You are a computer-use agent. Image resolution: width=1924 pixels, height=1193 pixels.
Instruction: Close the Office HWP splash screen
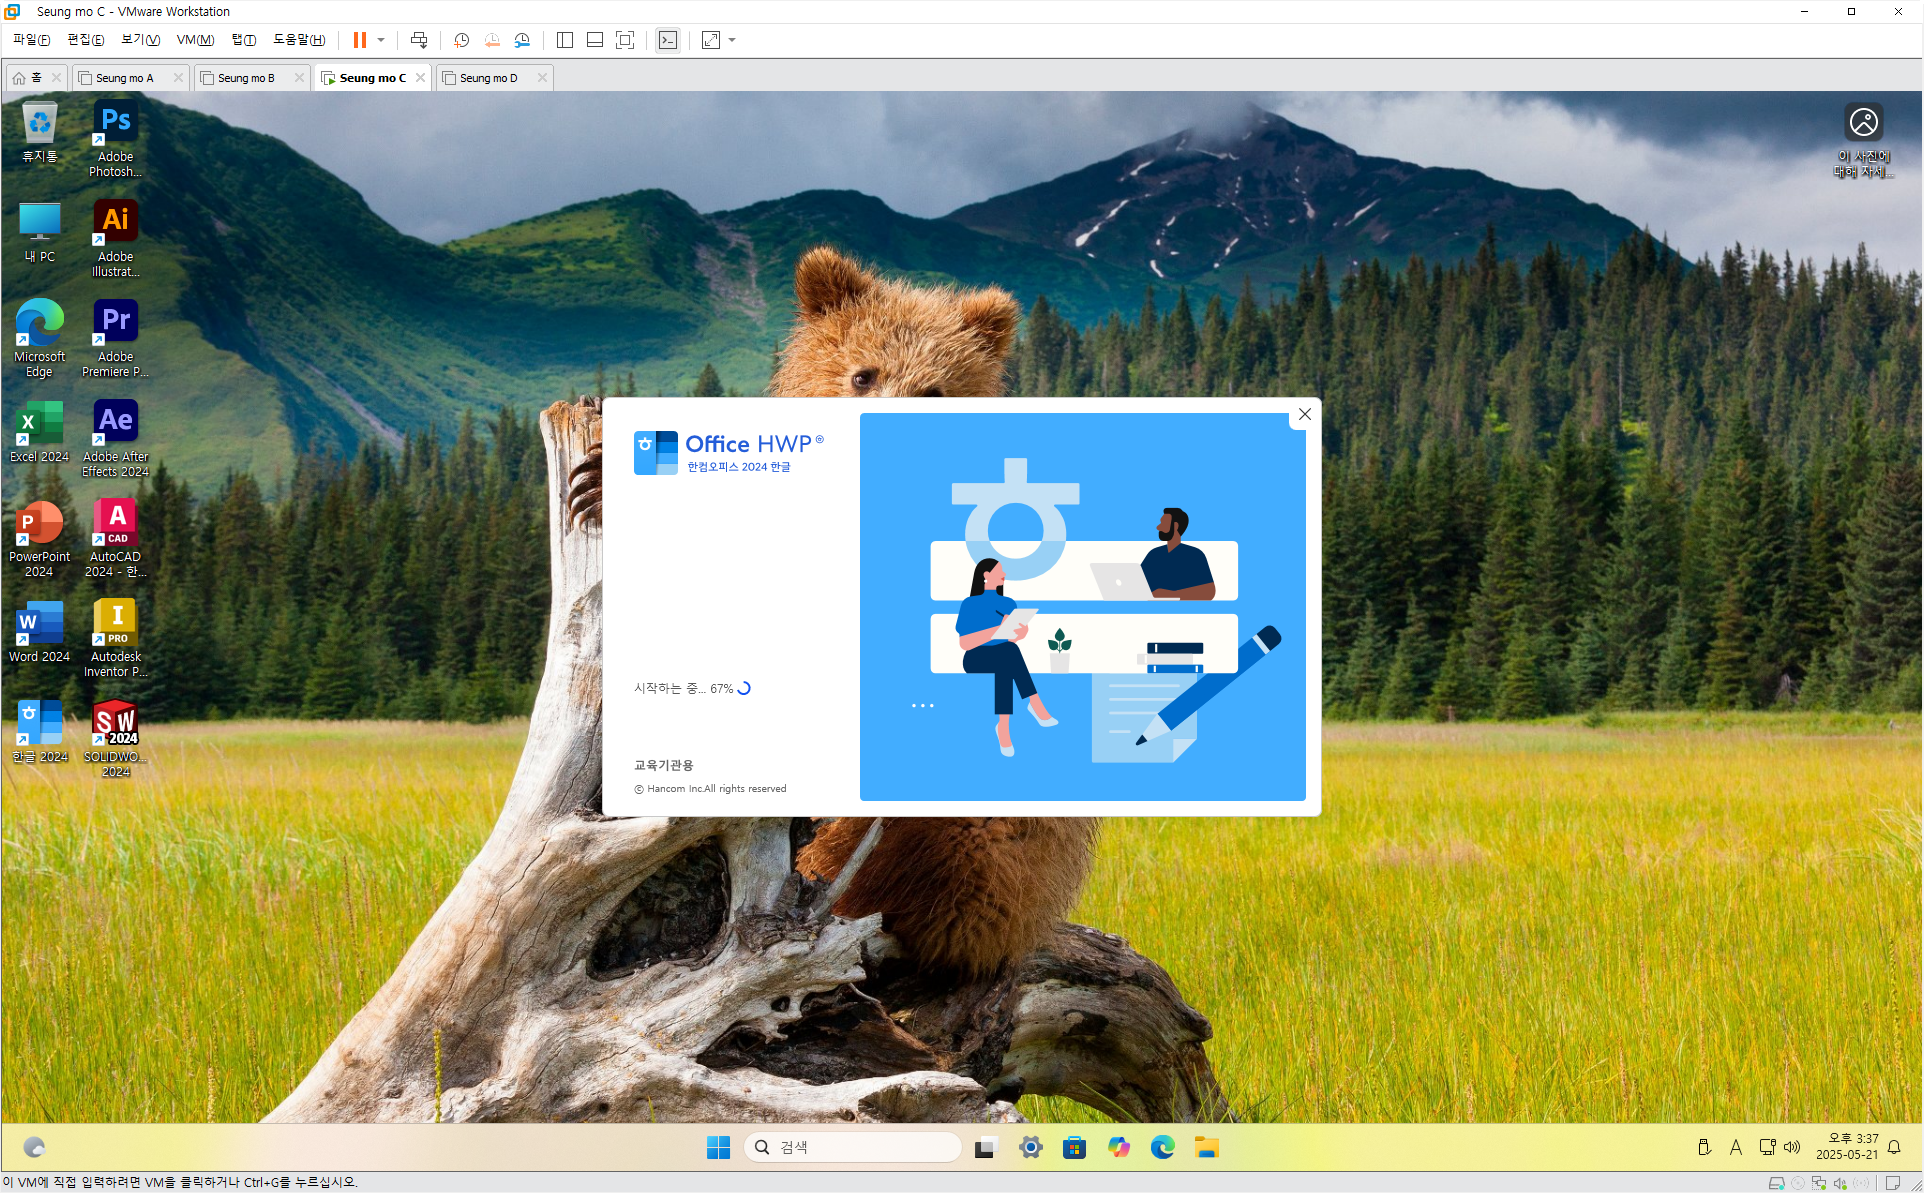tap(1304, 414)
